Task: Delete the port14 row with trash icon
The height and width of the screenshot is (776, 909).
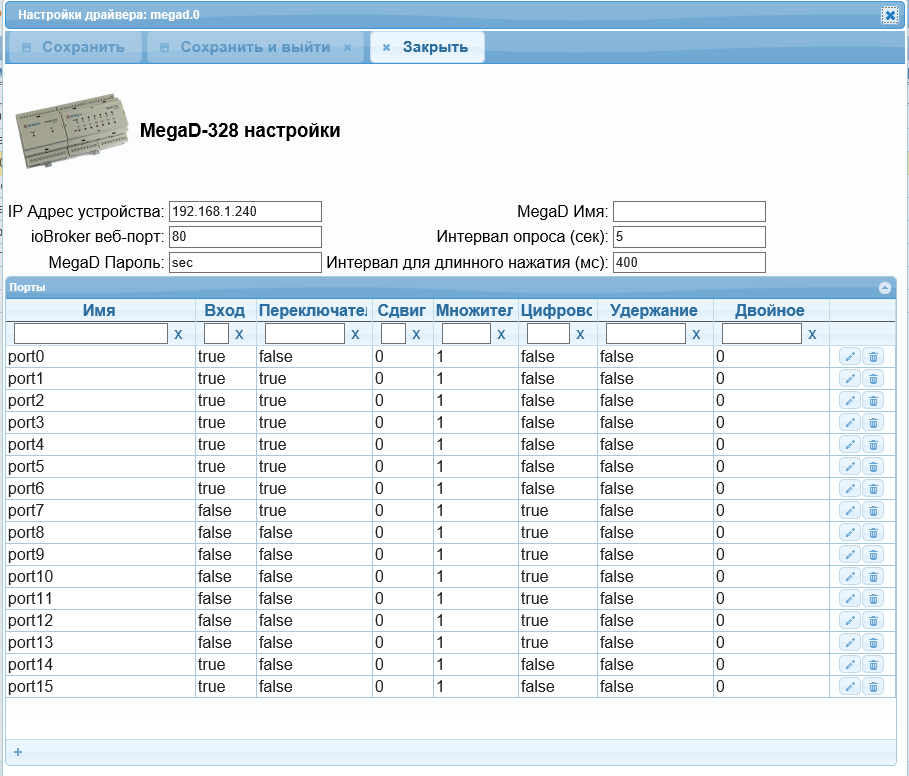Action: [x=873, y=665]
